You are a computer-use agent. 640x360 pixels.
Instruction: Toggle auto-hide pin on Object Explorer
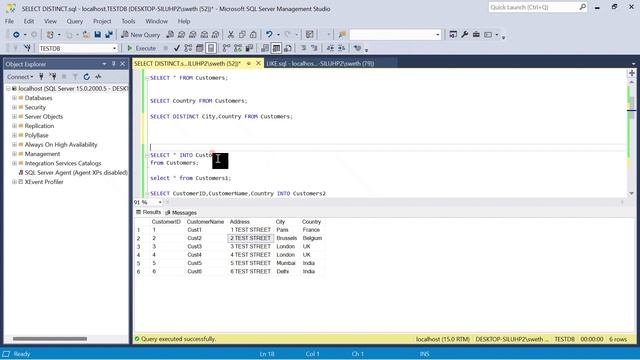click(x=113, y=64)
